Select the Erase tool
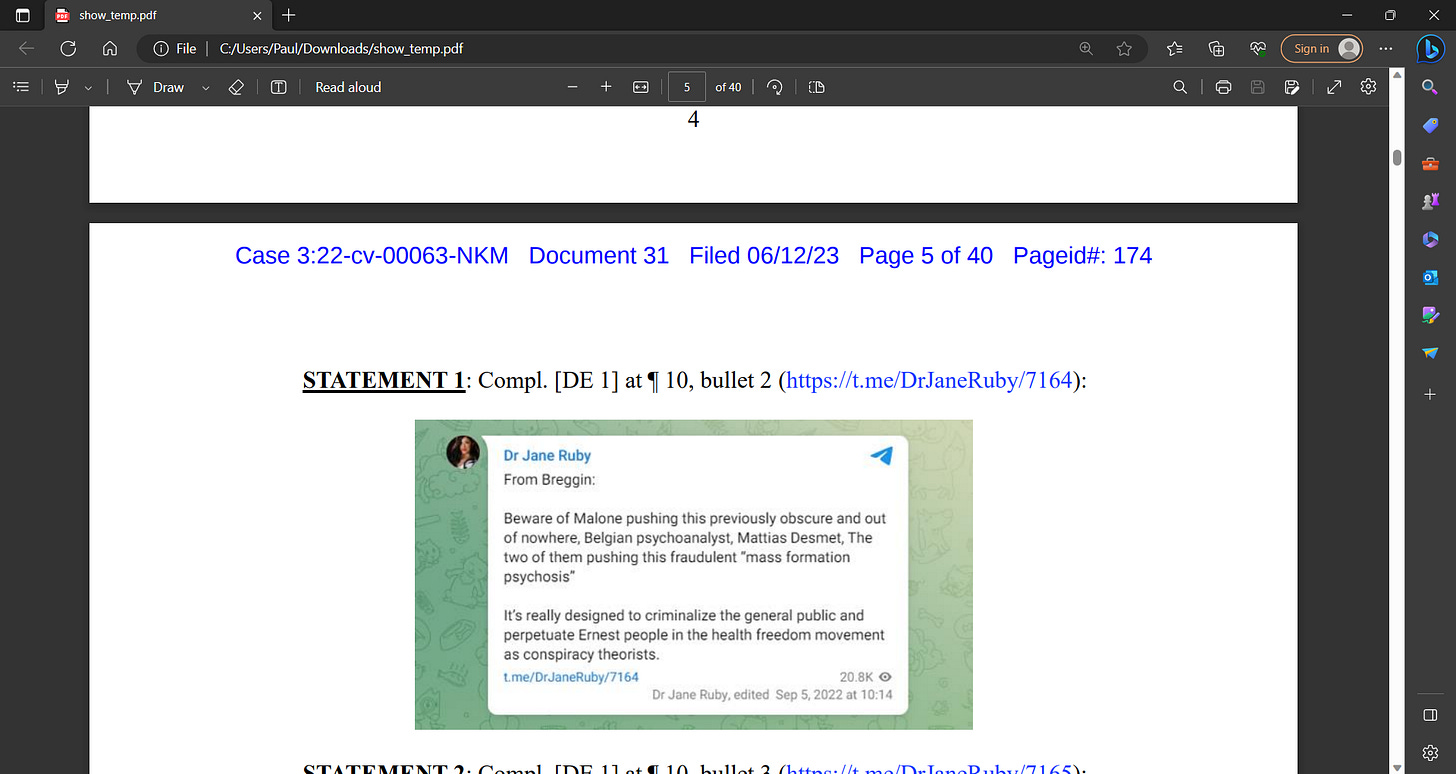1456x774 pixels. tap(236, 87)
